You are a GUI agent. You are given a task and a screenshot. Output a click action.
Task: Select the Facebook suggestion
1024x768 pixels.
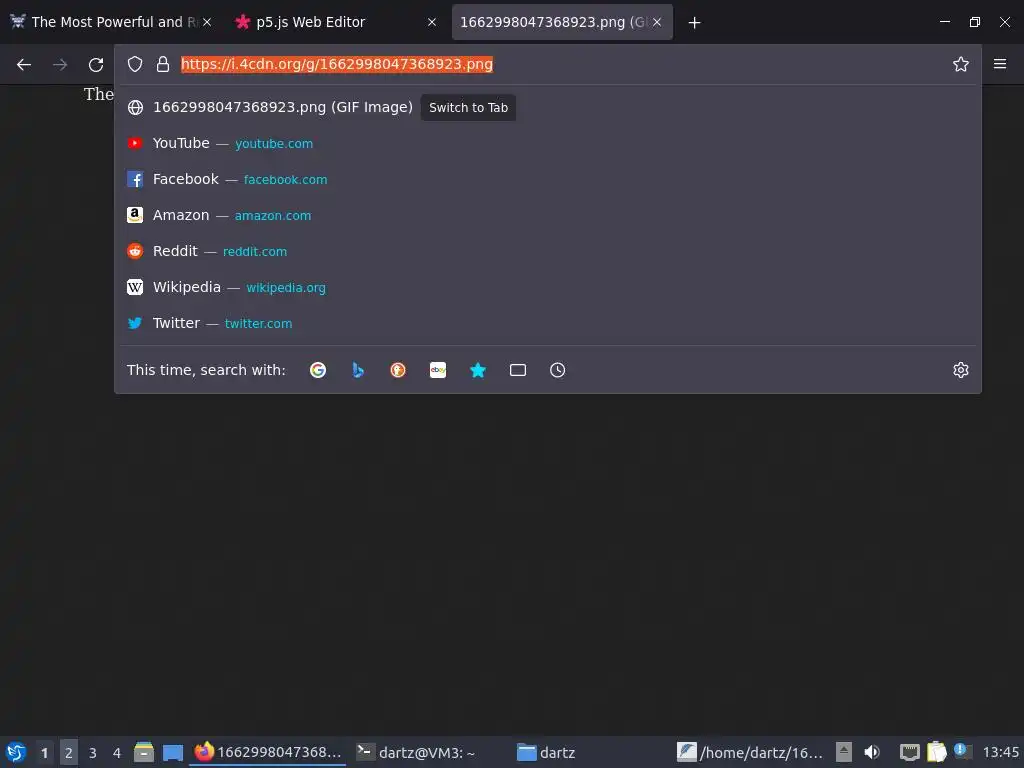[x=548, y=179]
